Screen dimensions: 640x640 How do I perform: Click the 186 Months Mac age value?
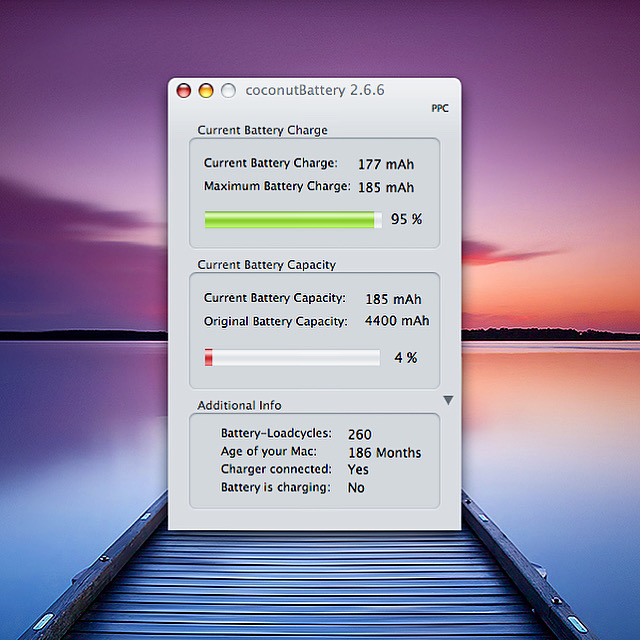[x=384, y=453]
